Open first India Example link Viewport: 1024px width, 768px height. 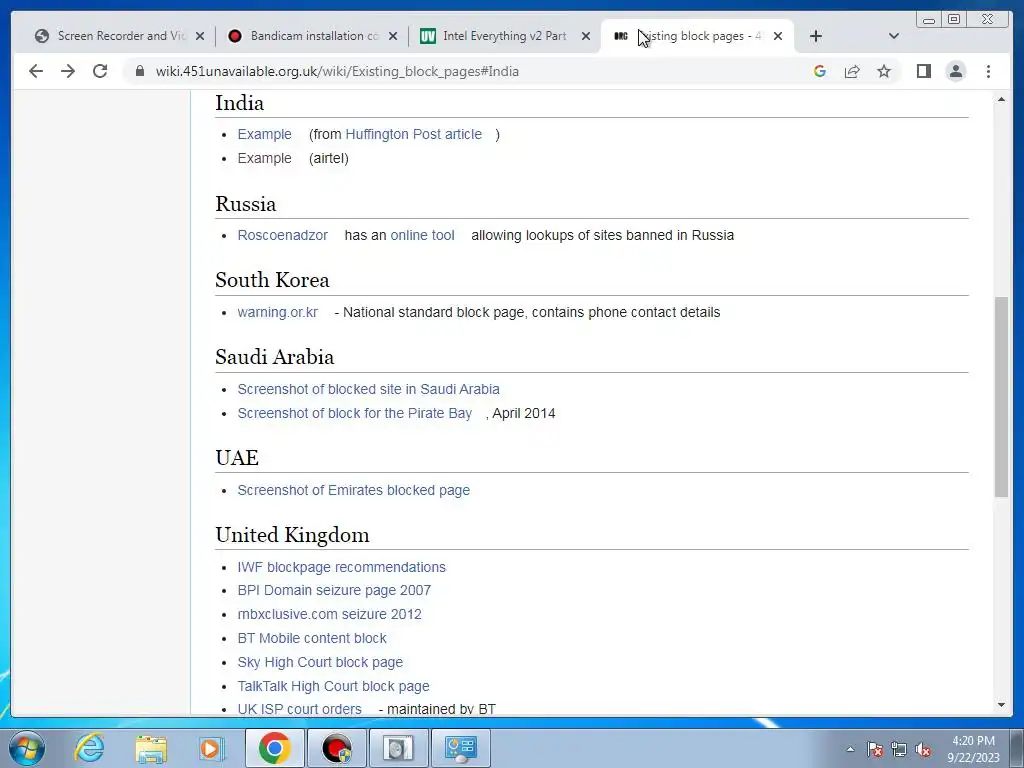coord(264,134)
